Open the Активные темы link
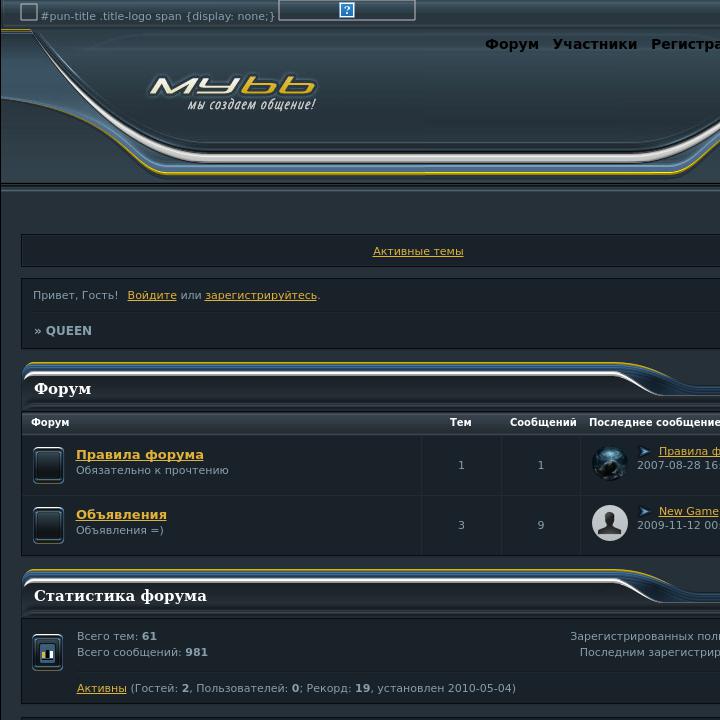Screen dimensions: 720x720 (418, 251)
